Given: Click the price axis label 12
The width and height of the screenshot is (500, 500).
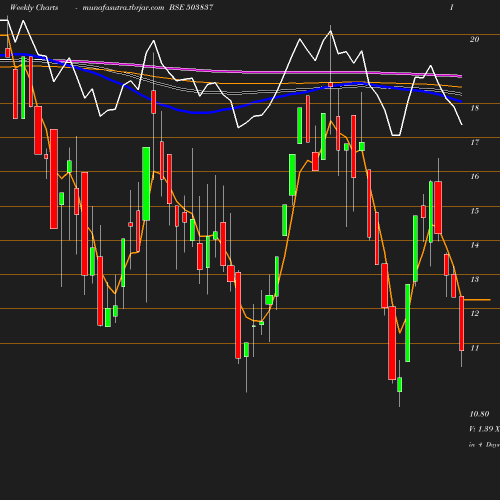Looking at the screenshot, I should point(474,313).
